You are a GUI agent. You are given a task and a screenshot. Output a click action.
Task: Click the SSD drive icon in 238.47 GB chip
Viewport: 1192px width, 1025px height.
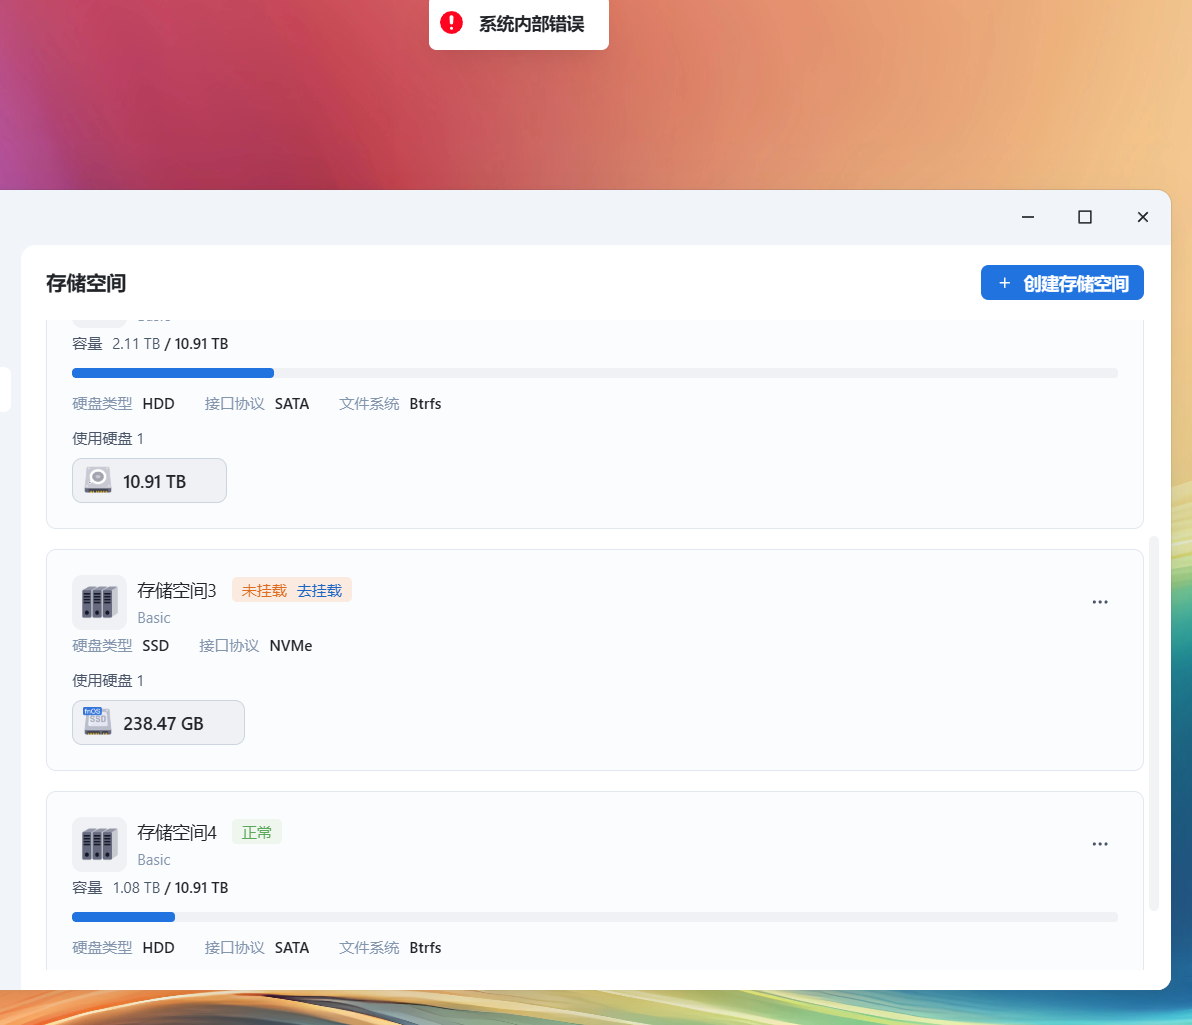tap(97, 722)
